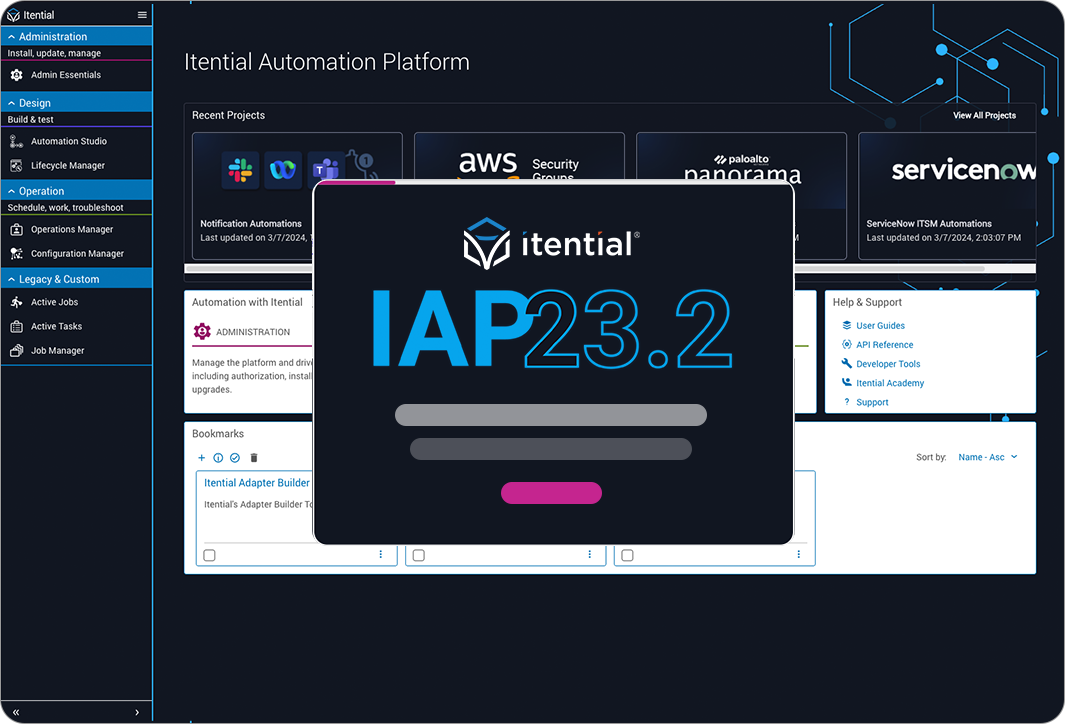Open Configuration Manager via its sidebar icon

point(16,254)
